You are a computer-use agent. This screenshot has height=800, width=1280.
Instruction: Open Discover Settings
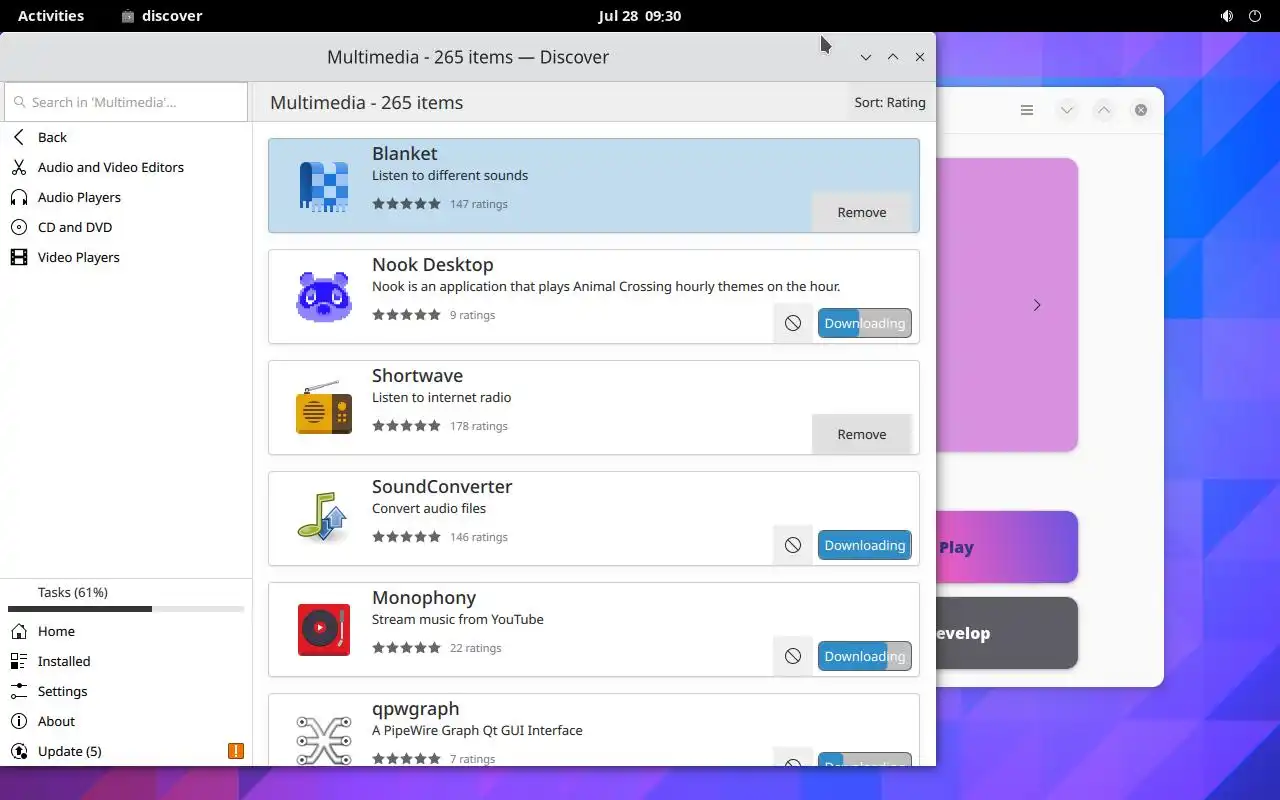[126, 691]
